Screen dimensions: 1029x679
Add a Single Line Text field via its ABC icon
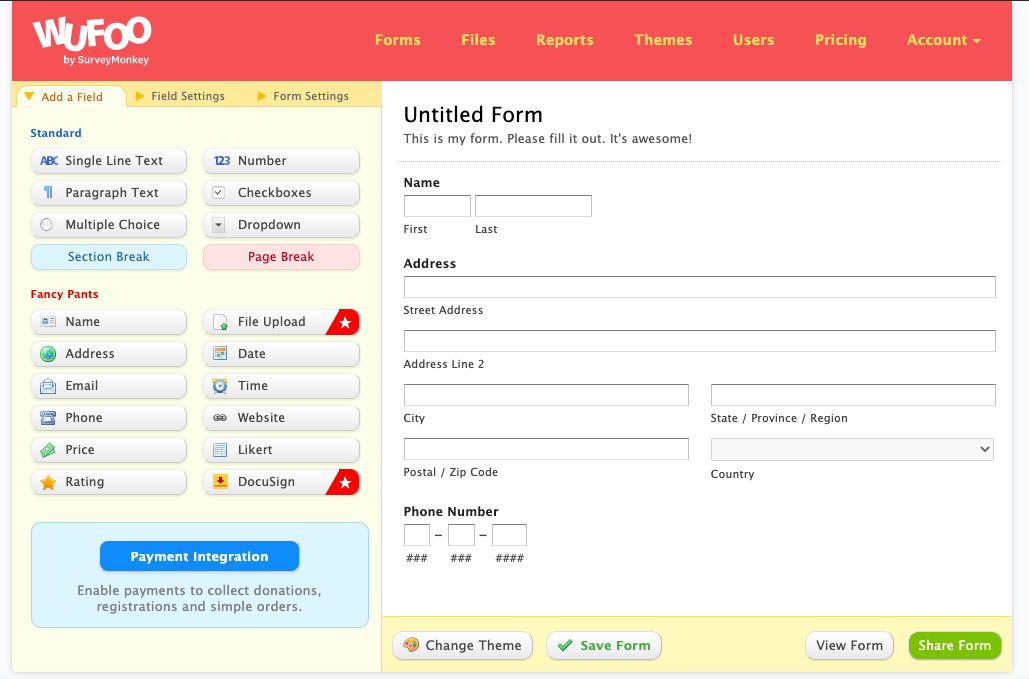point(49,161)
